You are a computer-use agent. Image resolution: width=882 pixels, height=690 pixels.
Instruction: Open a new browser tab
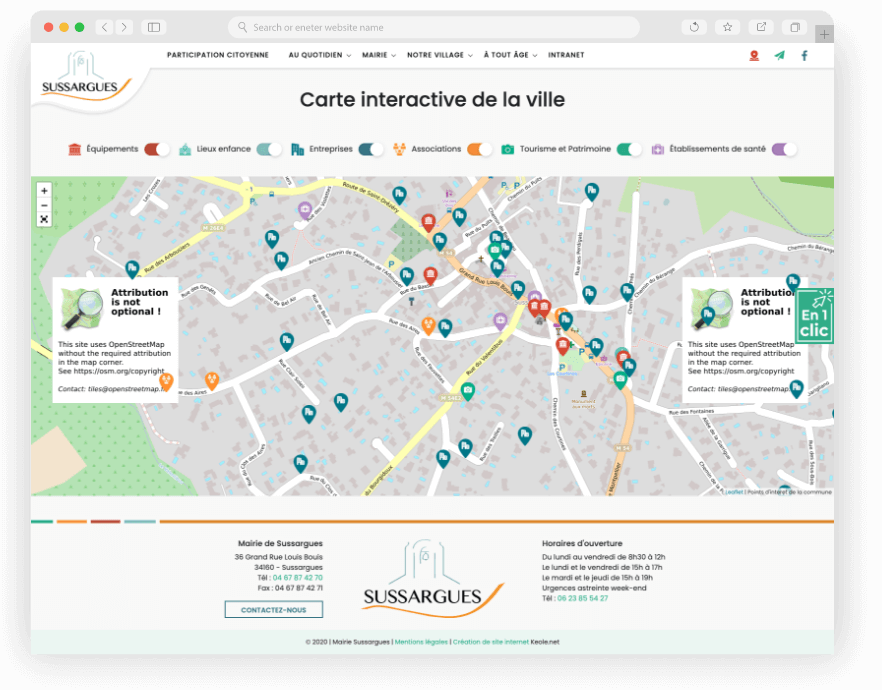pyautogui.click(x=824, y=34)
